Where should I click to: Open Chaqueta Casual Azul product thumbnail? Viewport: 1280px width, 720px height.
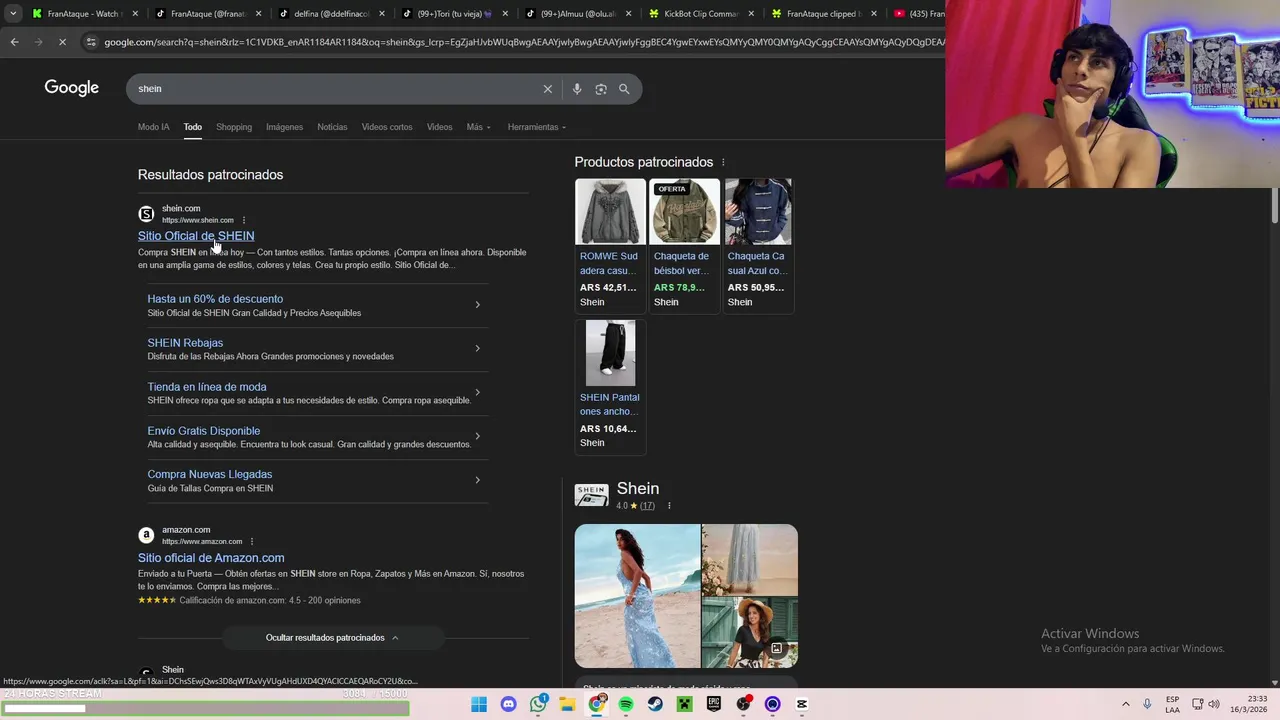(x=758, y=212)
